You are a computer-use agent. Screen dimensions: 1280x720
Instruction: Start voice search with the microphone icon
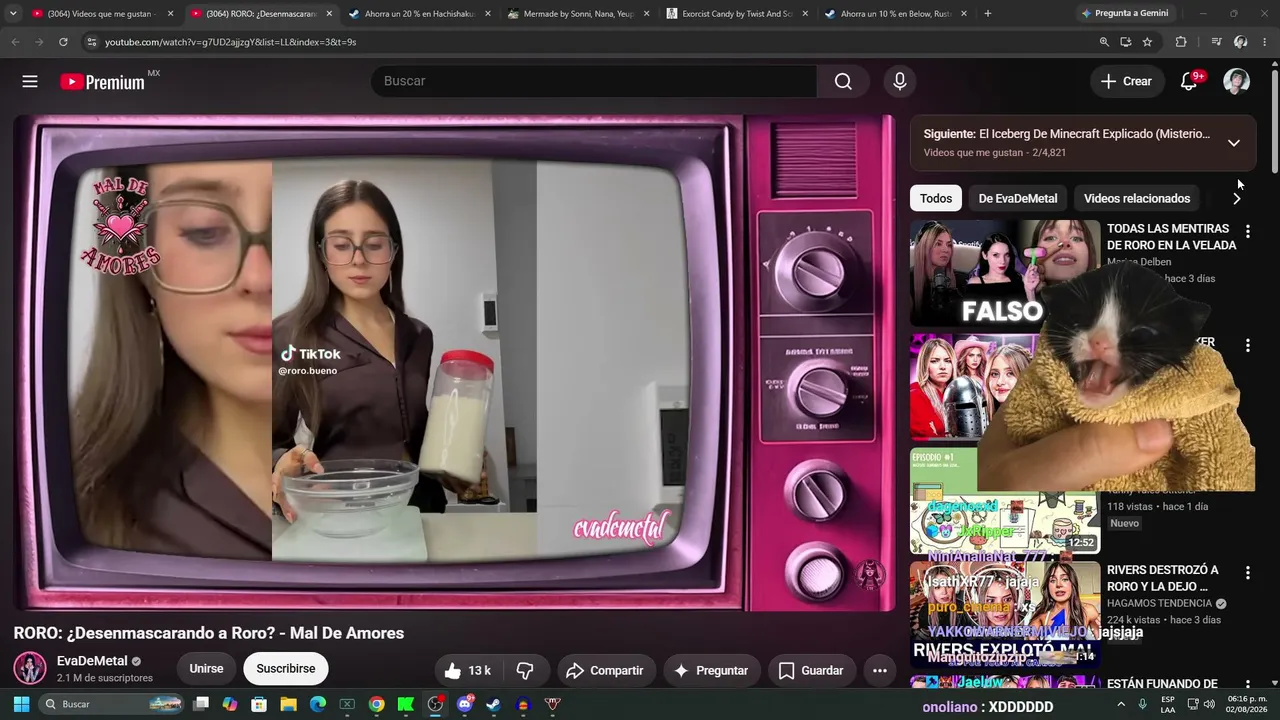point(899,81)
